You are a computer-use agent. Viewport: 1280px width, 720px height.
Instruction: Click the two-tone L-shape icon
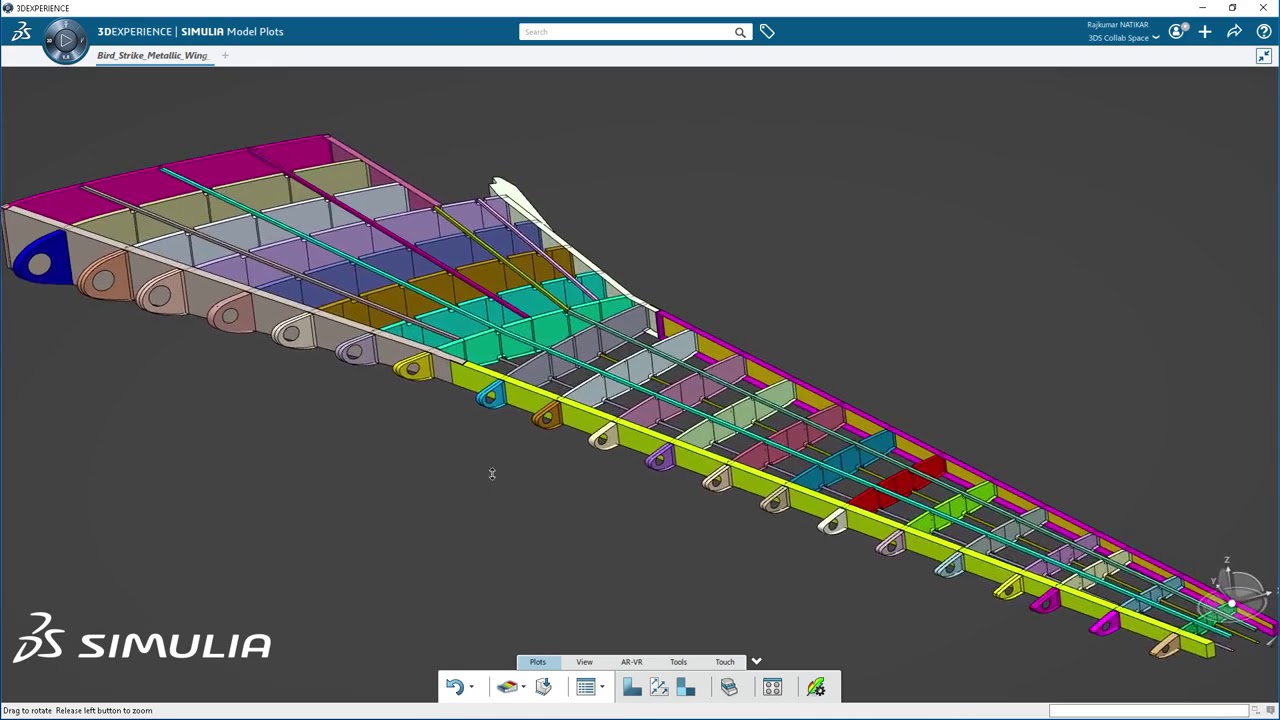tap(686, 687)
